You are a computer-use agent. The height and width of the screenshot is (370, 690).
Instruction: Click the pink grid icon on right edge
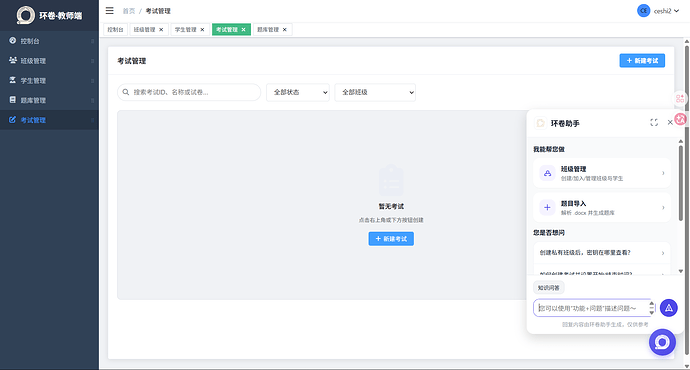(680, 98)
